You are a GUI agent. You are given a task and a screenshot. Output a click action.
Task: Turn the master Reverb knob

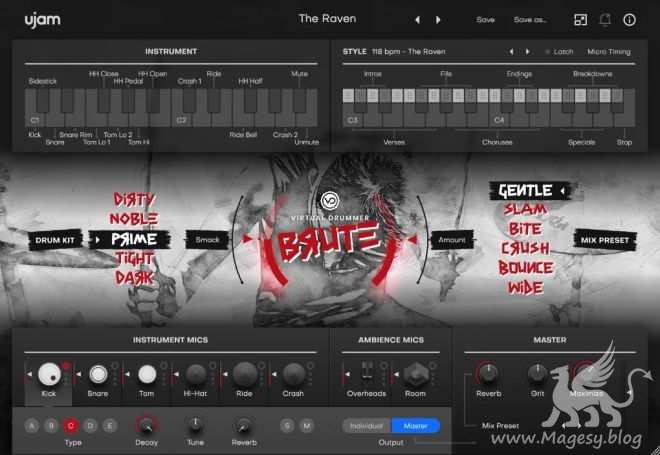[x=488, y=373]
